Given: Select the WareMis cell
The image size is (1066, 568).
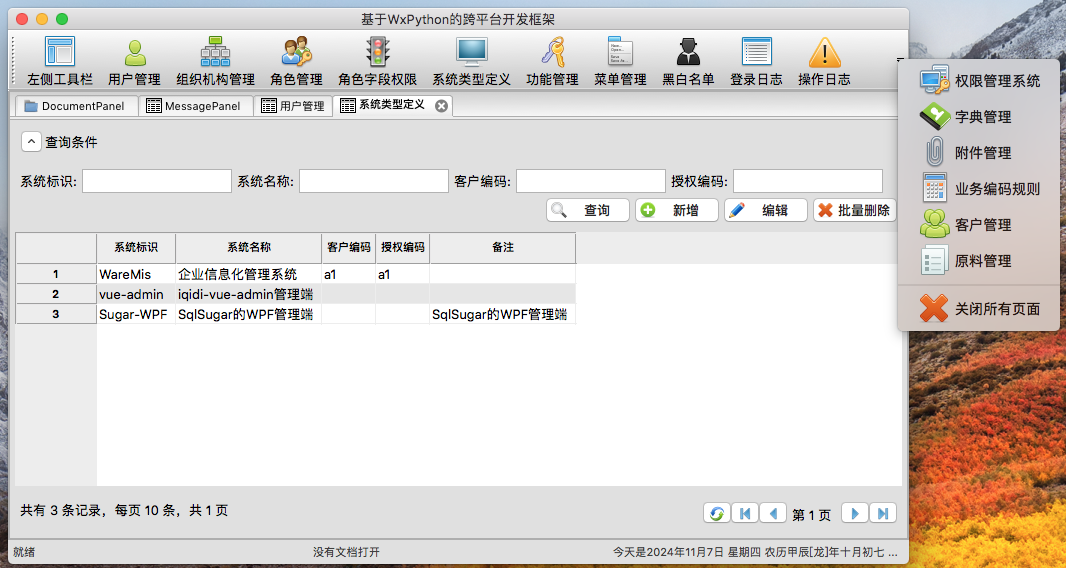Looking at the screenshot, I should (x=136, y=274).
